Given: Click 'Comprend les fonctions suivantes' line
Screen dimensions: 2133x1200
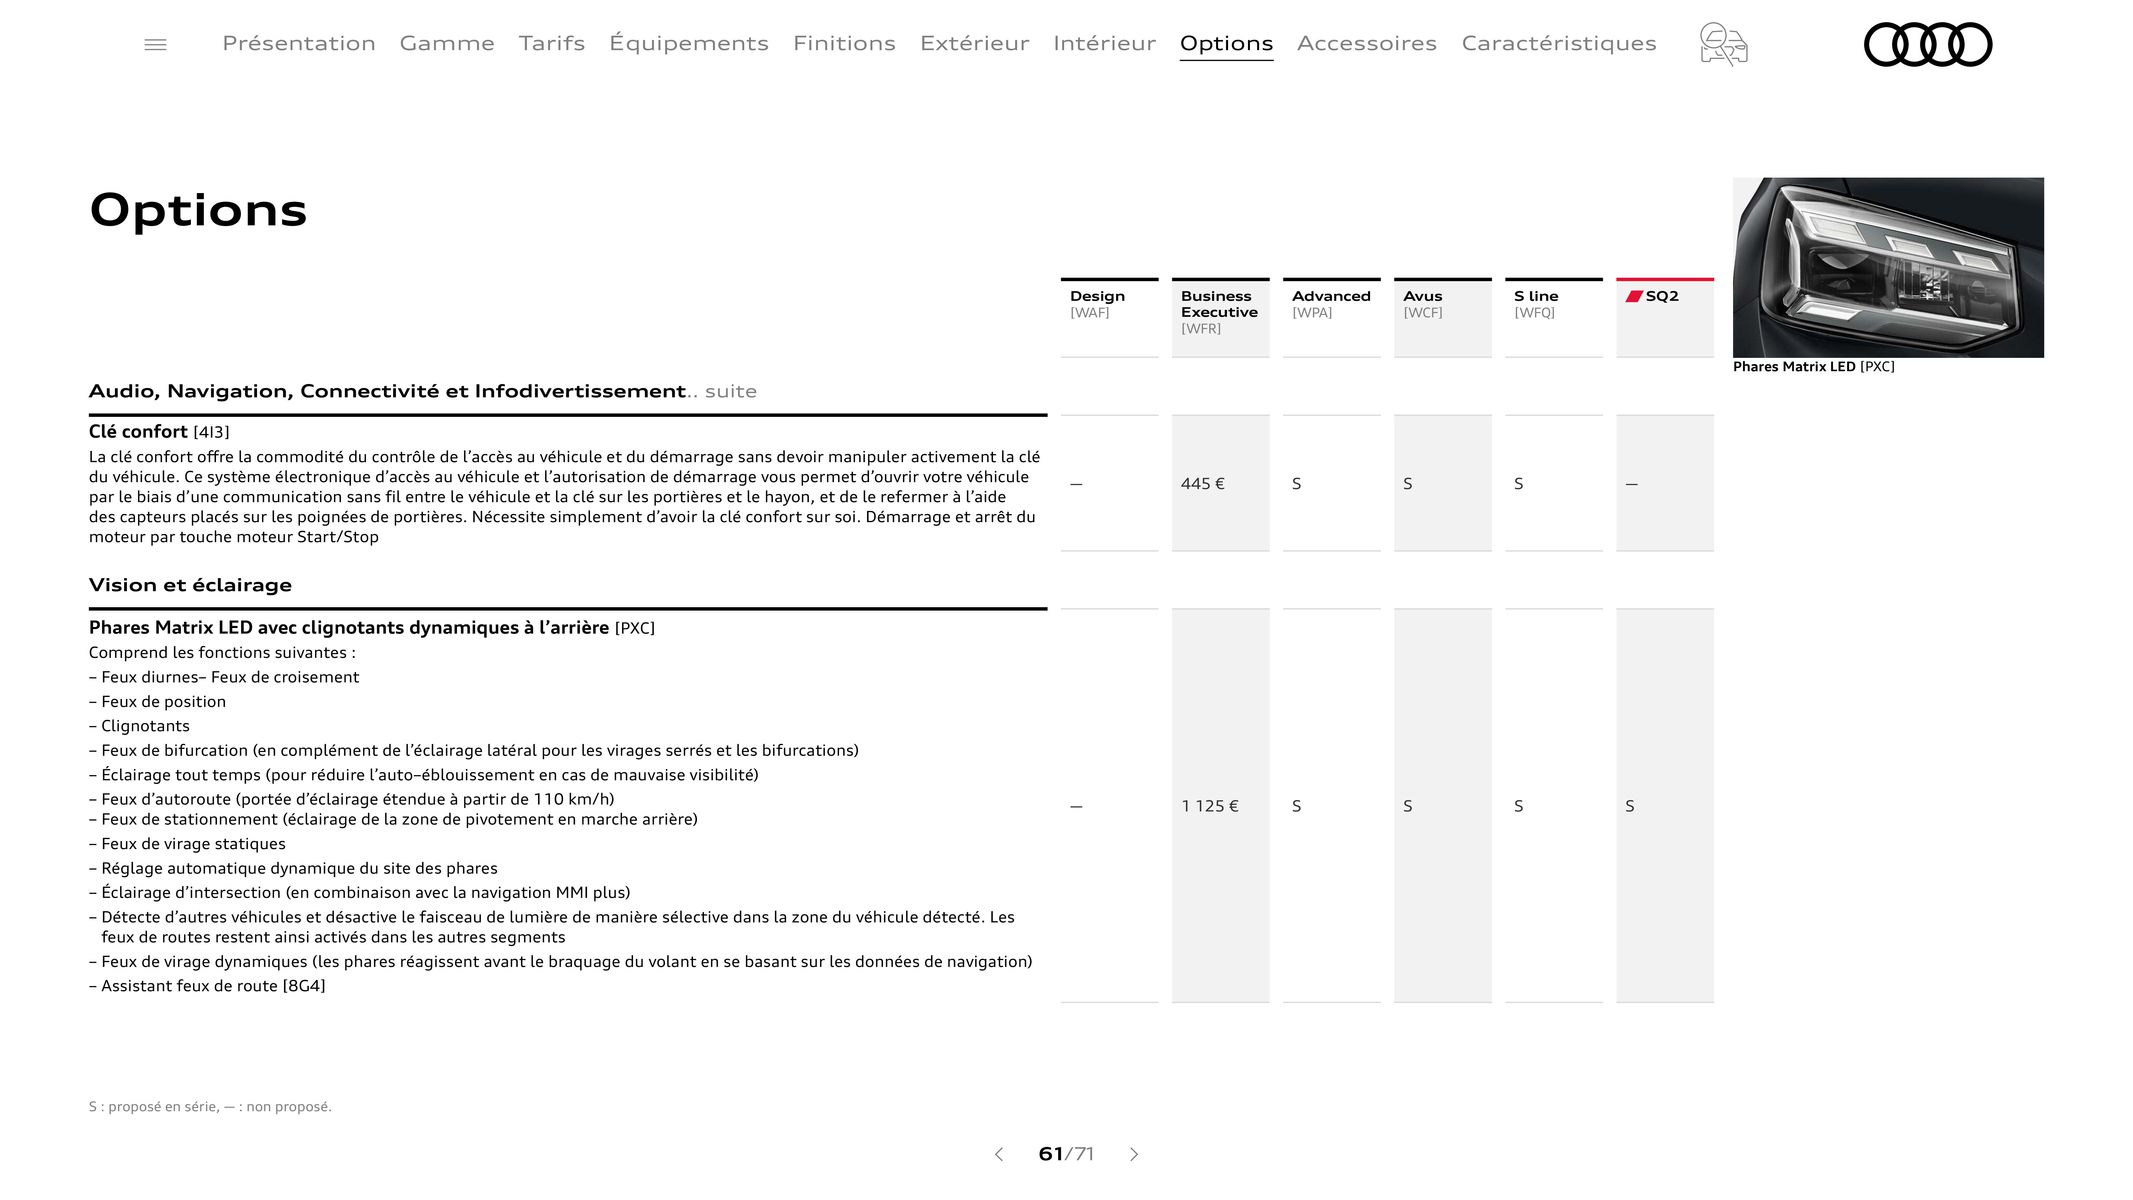Looking at the screenshot, I should coord(222,653).
